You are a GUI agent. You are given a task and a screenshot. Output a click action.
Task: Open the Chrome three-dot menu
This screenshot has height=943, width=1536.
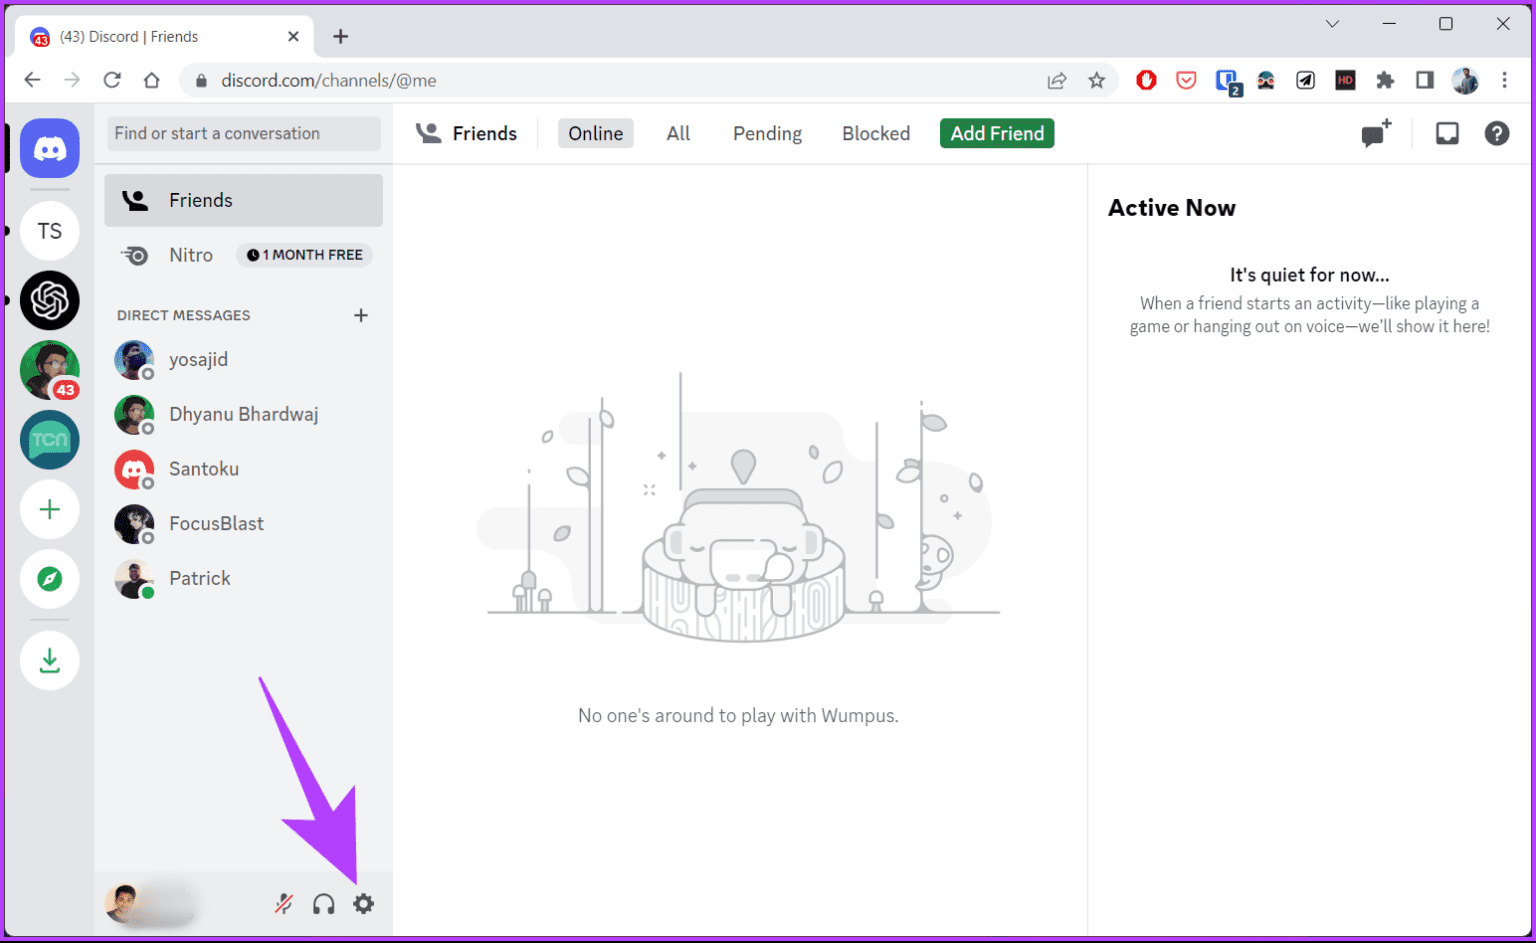[1504, 80]
